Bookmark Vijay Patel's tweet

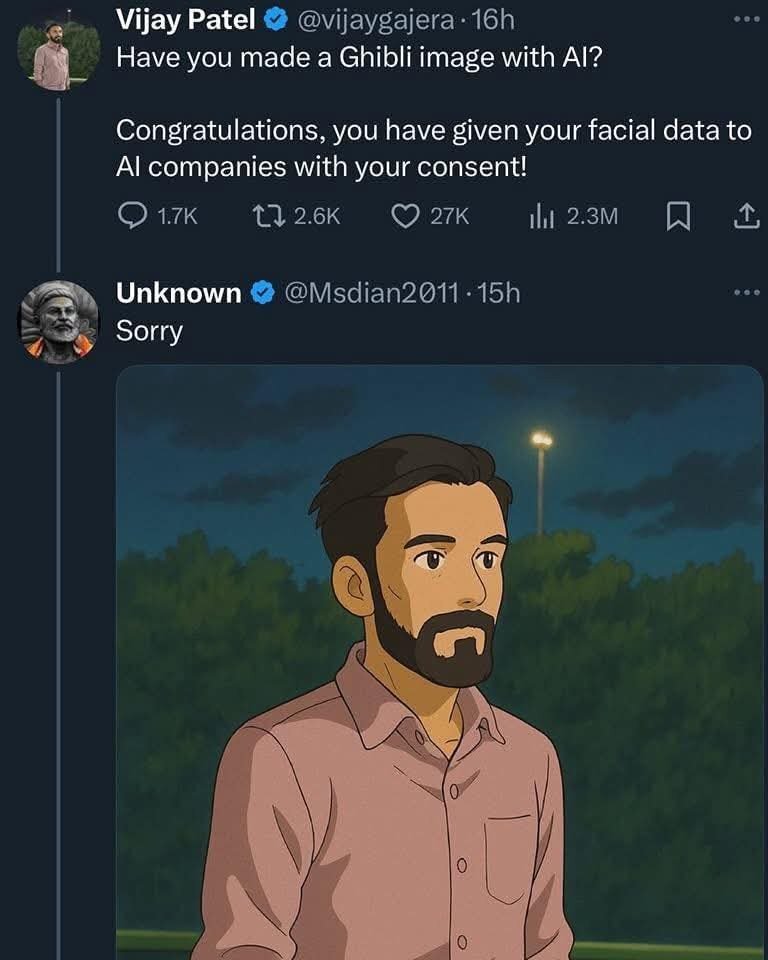[x=678, y=216]
